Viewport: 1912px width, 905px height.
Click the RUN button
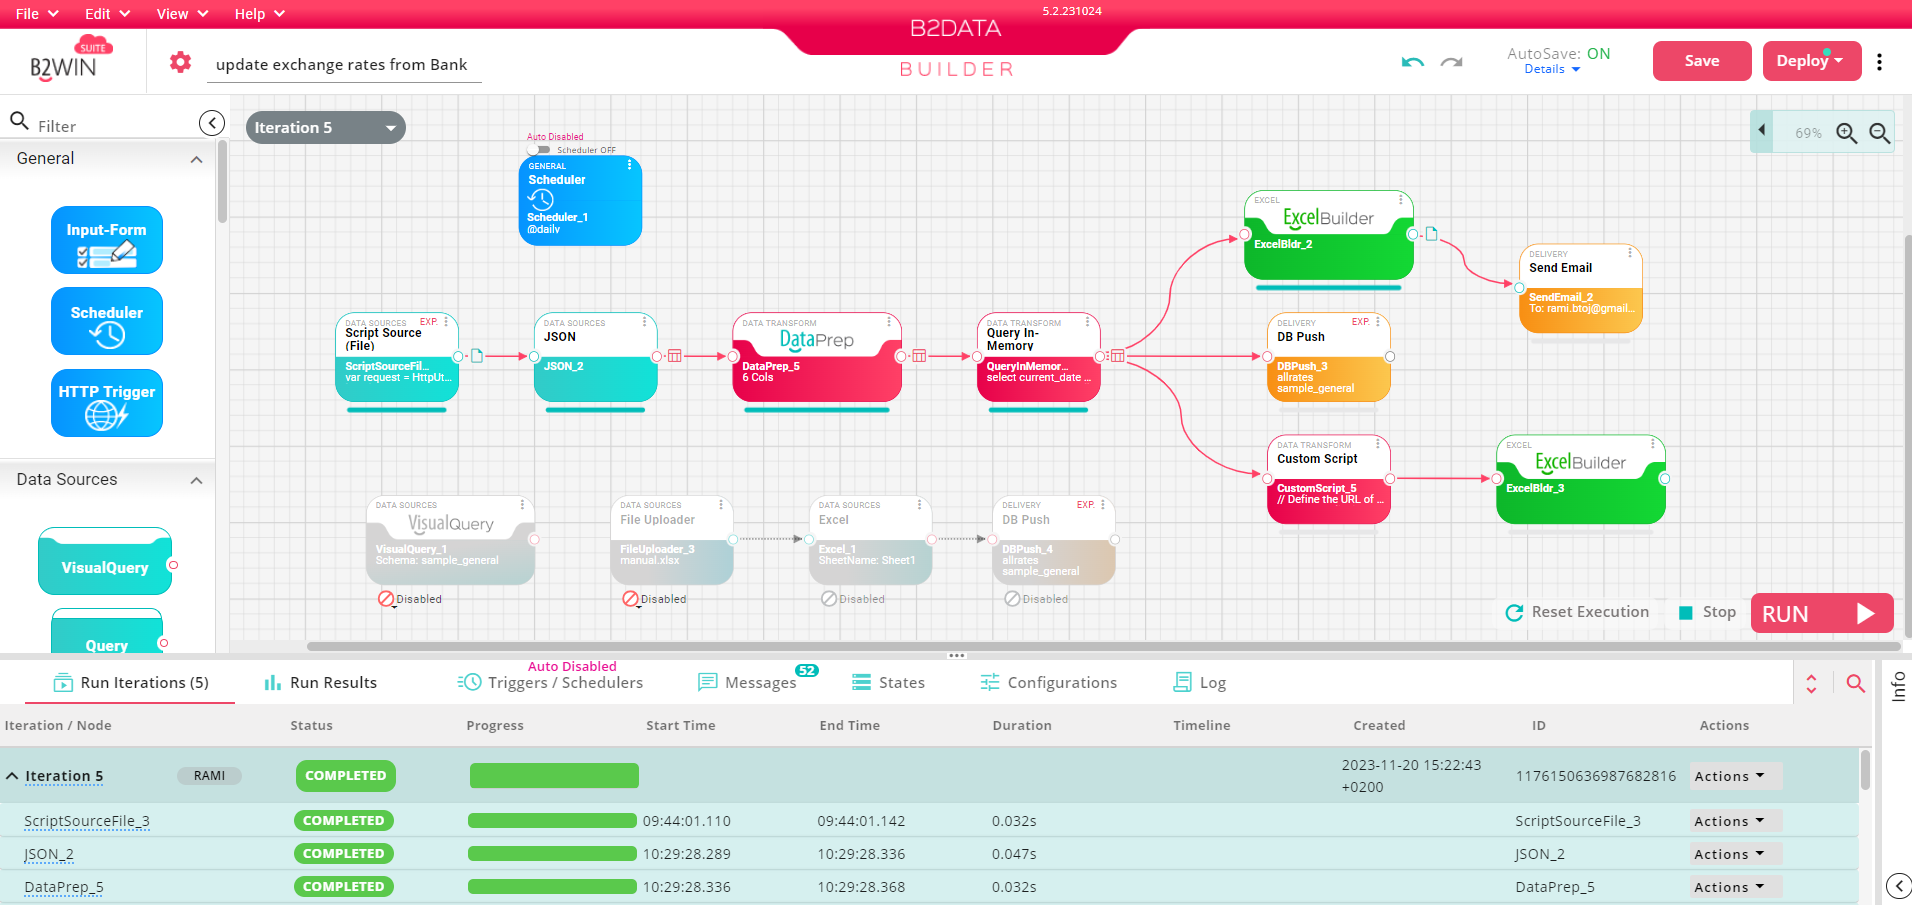(1822, 613)
